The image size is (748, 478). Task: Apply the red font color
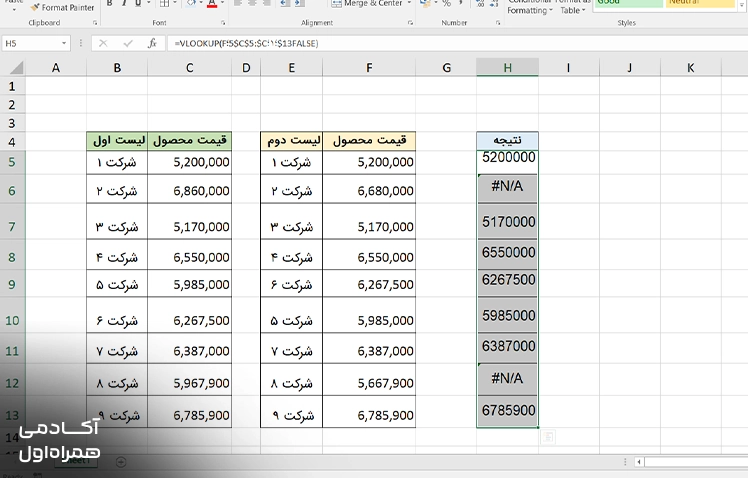[x=212, y=3]
